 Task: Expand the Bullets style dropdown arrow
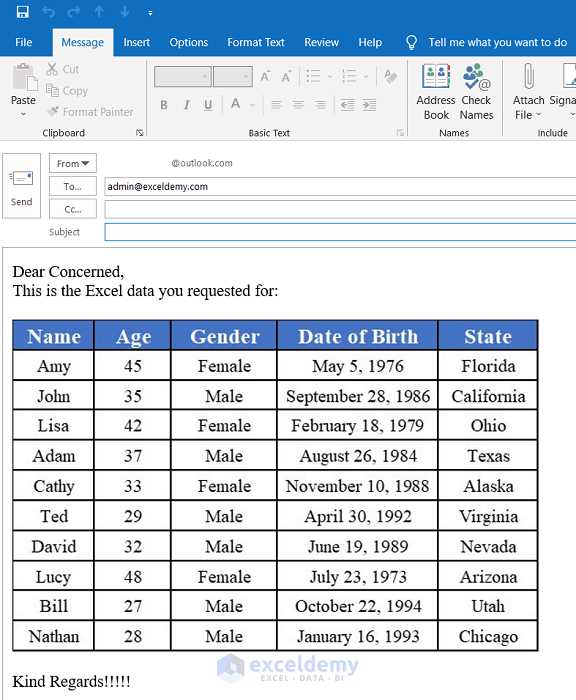(x=330, y=77)
